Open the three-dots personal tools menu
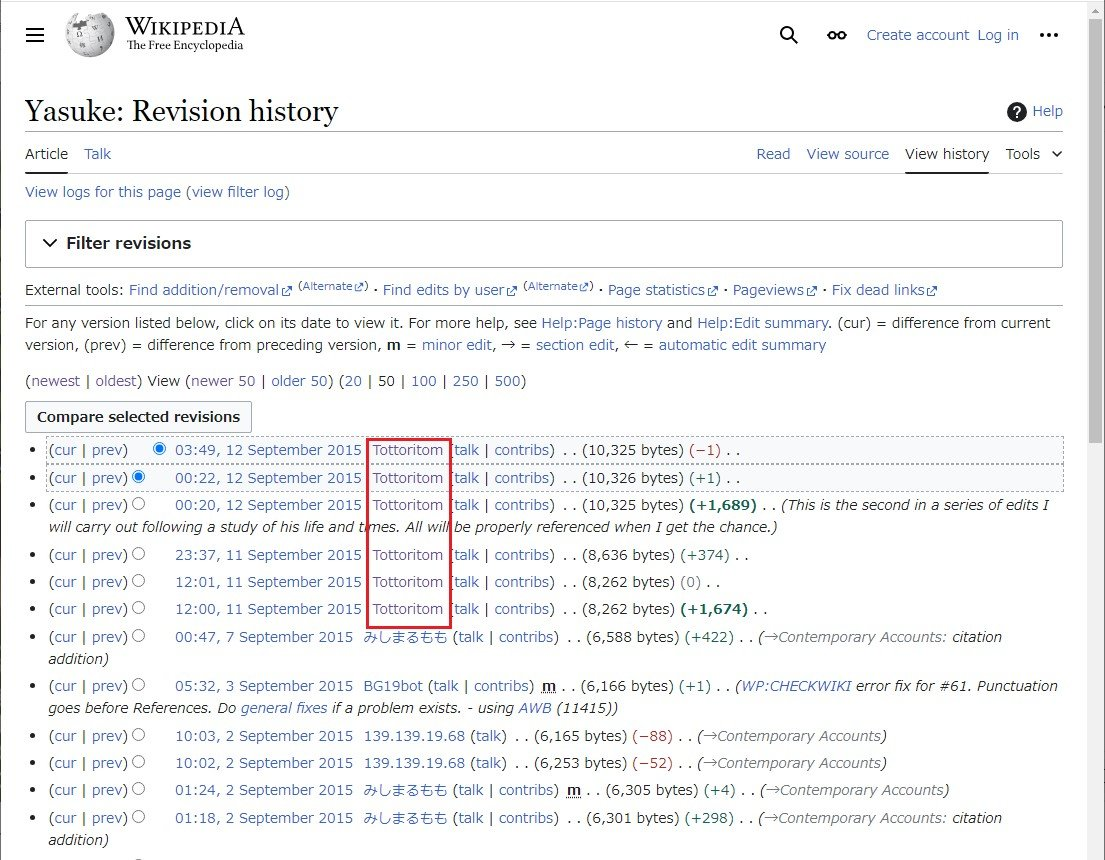 [1048, 35]
